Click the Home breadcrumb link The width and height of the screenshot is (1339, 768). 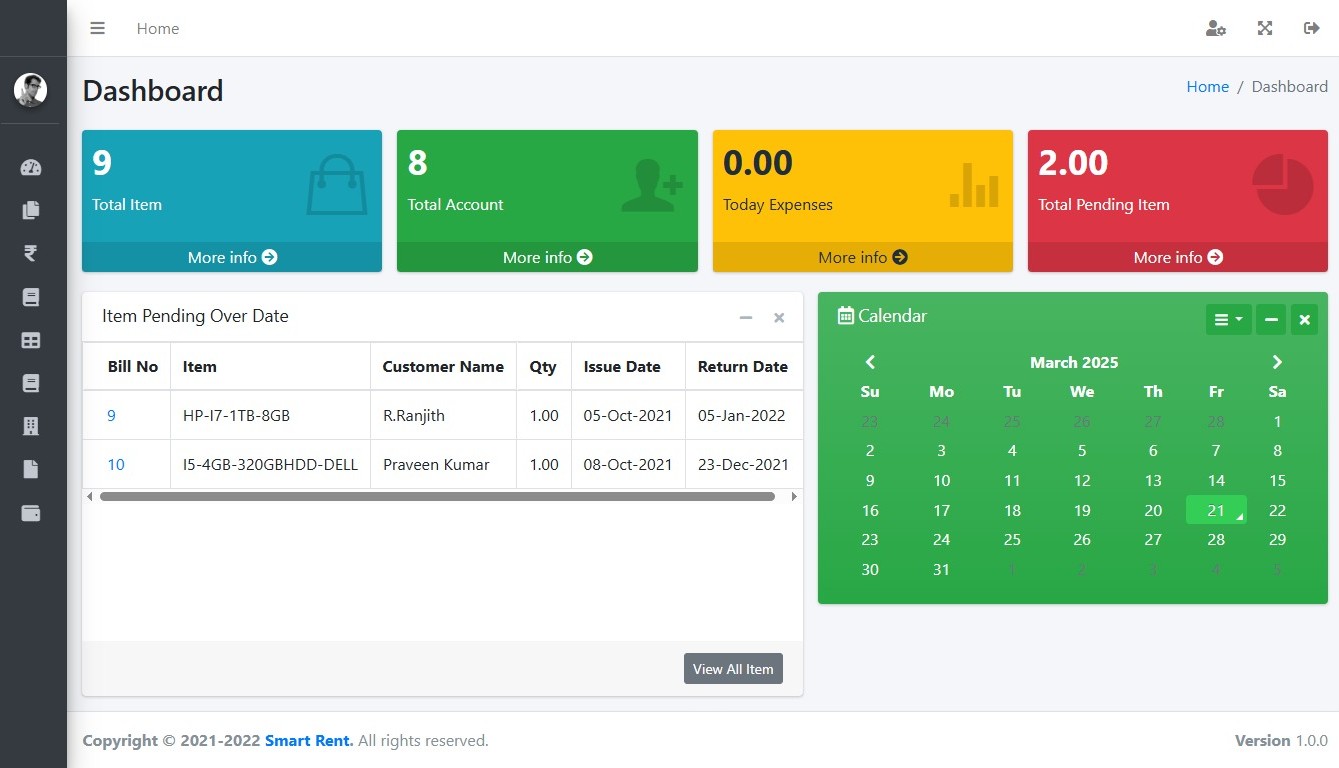[x=1207, y=87]
